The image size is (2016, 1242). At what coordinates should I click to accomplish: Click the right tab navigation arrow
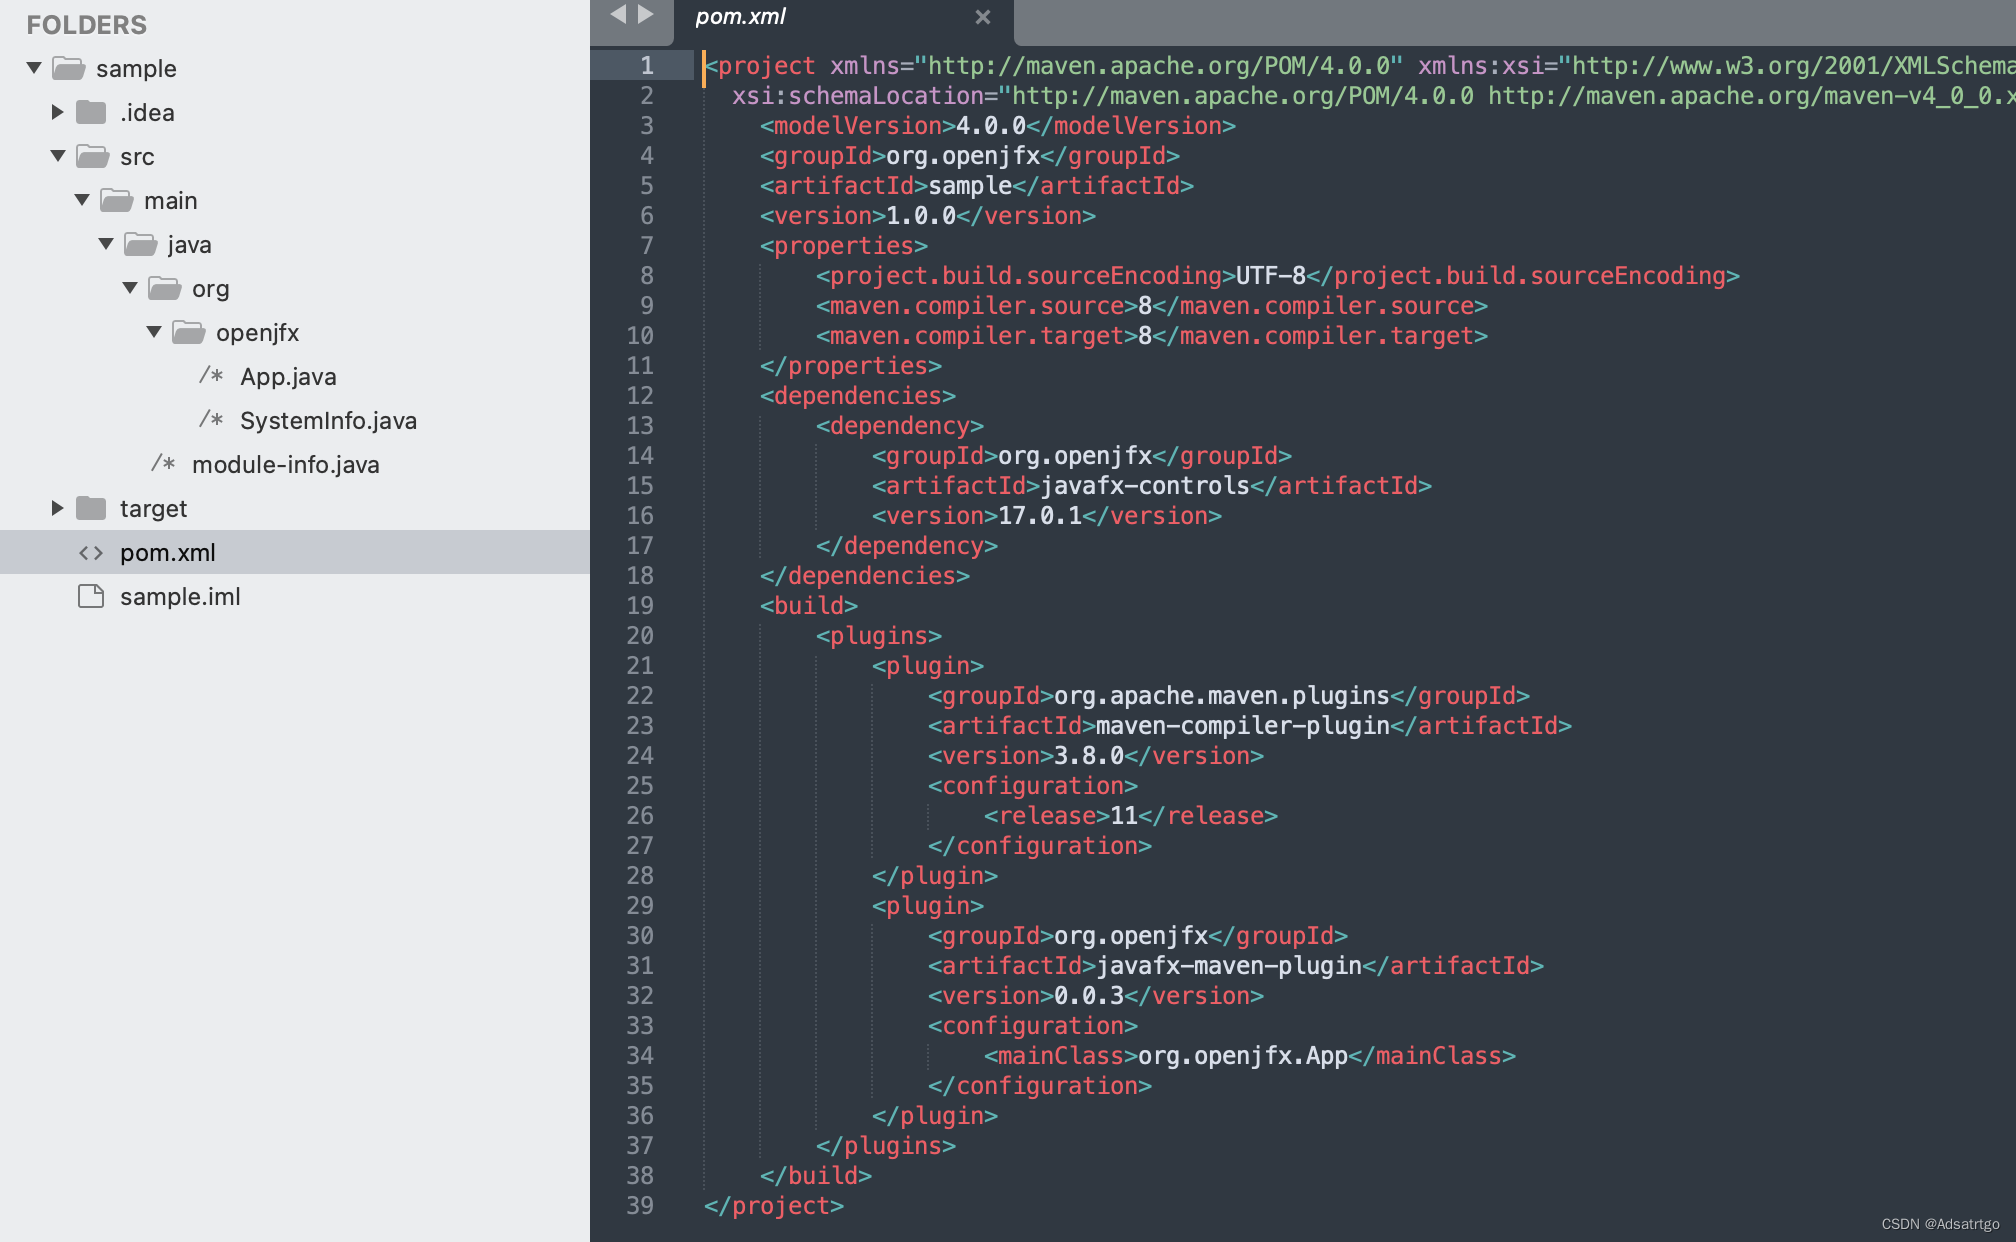pyautogui.click(x=646, y=14)
